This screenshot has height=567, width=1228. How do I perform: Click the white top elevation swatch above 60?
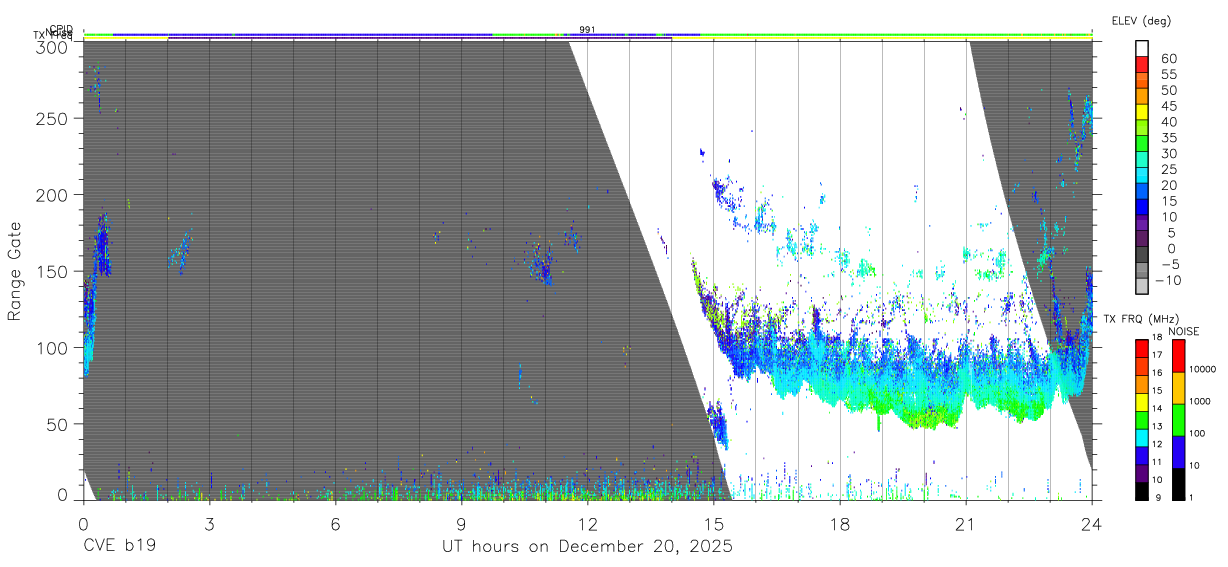click(1142, 50)
